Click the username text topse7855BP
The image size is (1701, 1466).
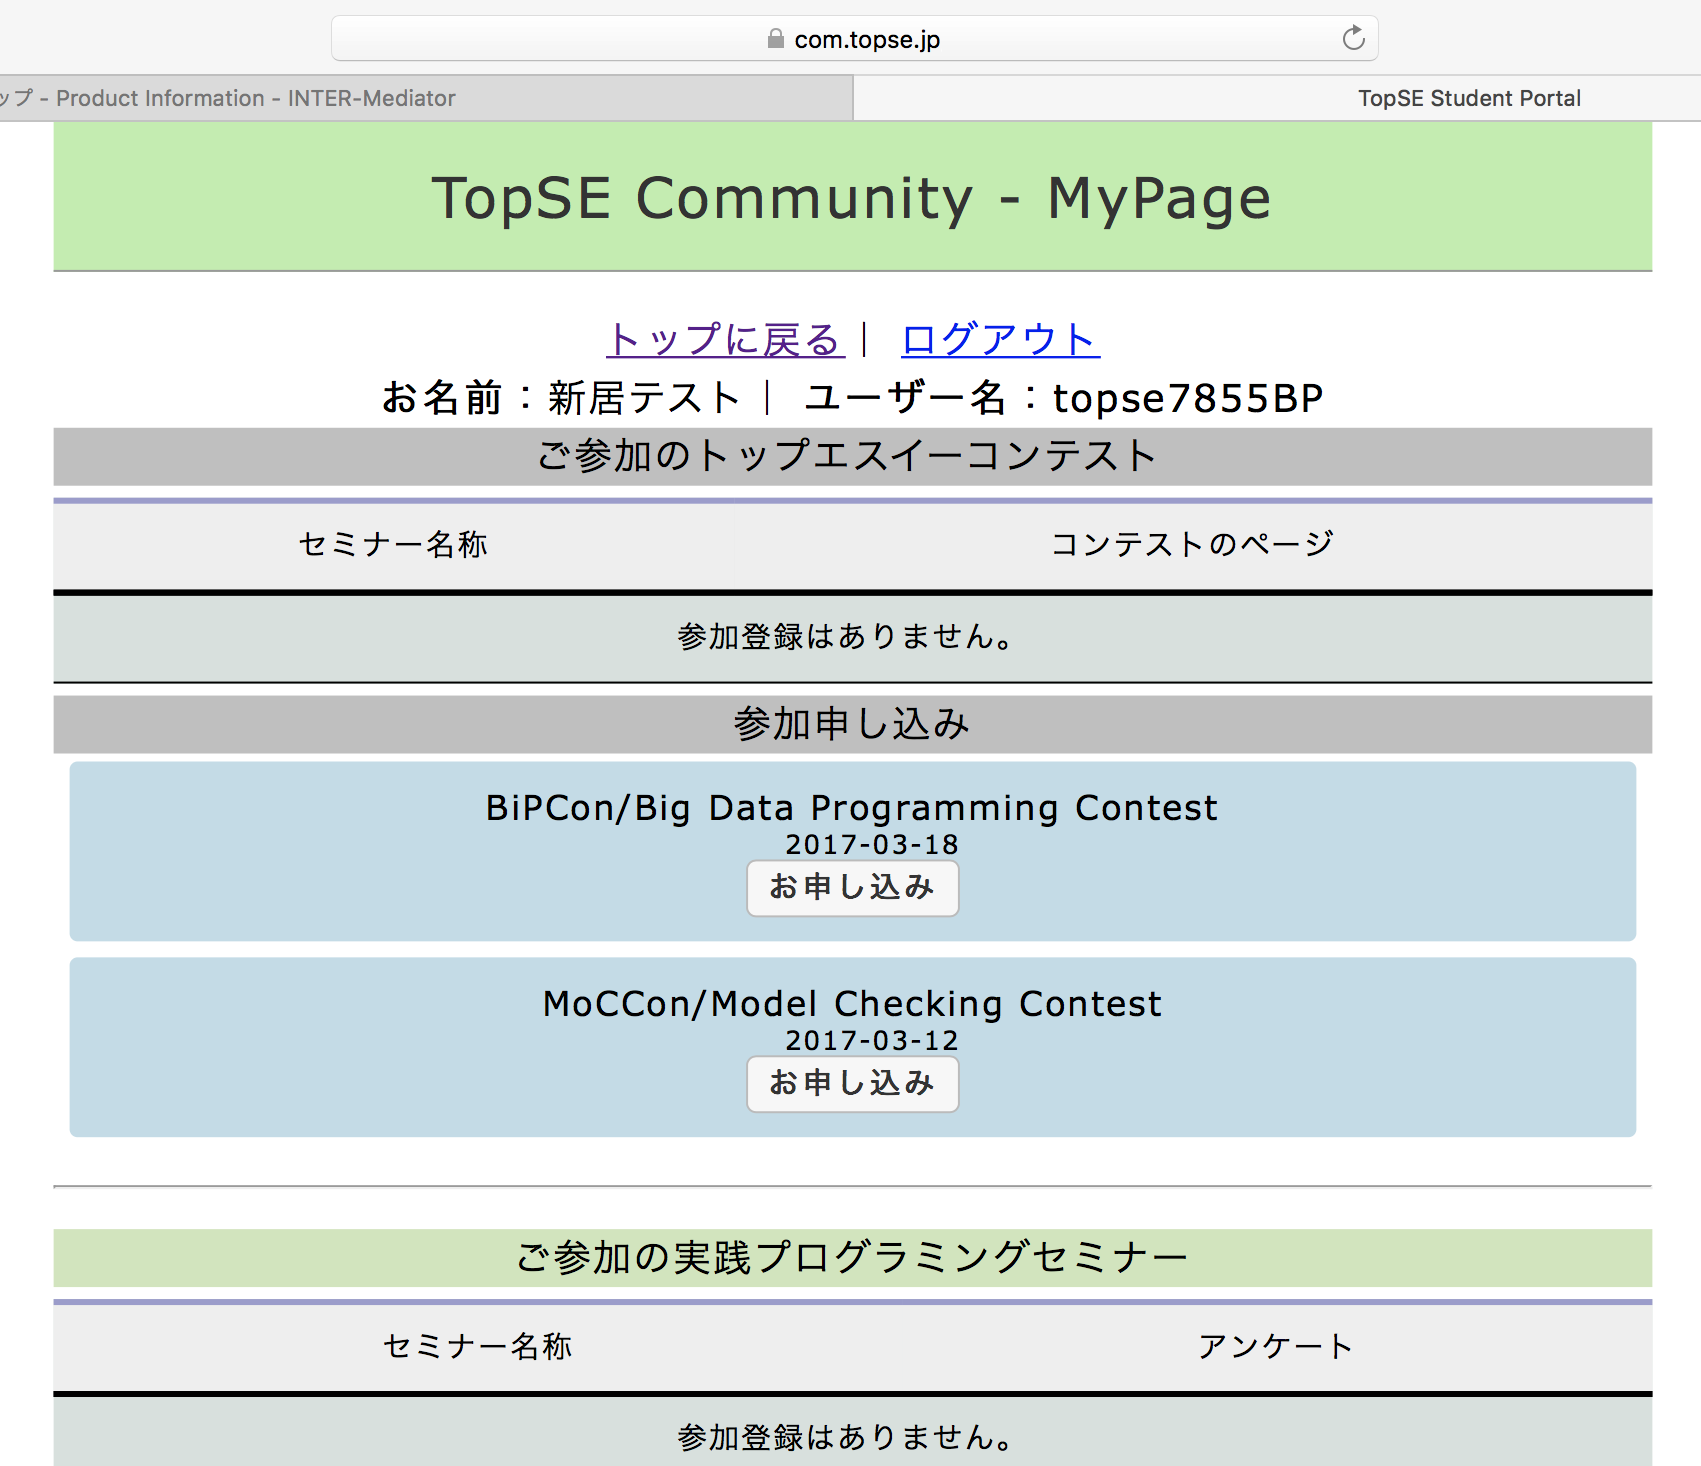tap(1188, 398)
